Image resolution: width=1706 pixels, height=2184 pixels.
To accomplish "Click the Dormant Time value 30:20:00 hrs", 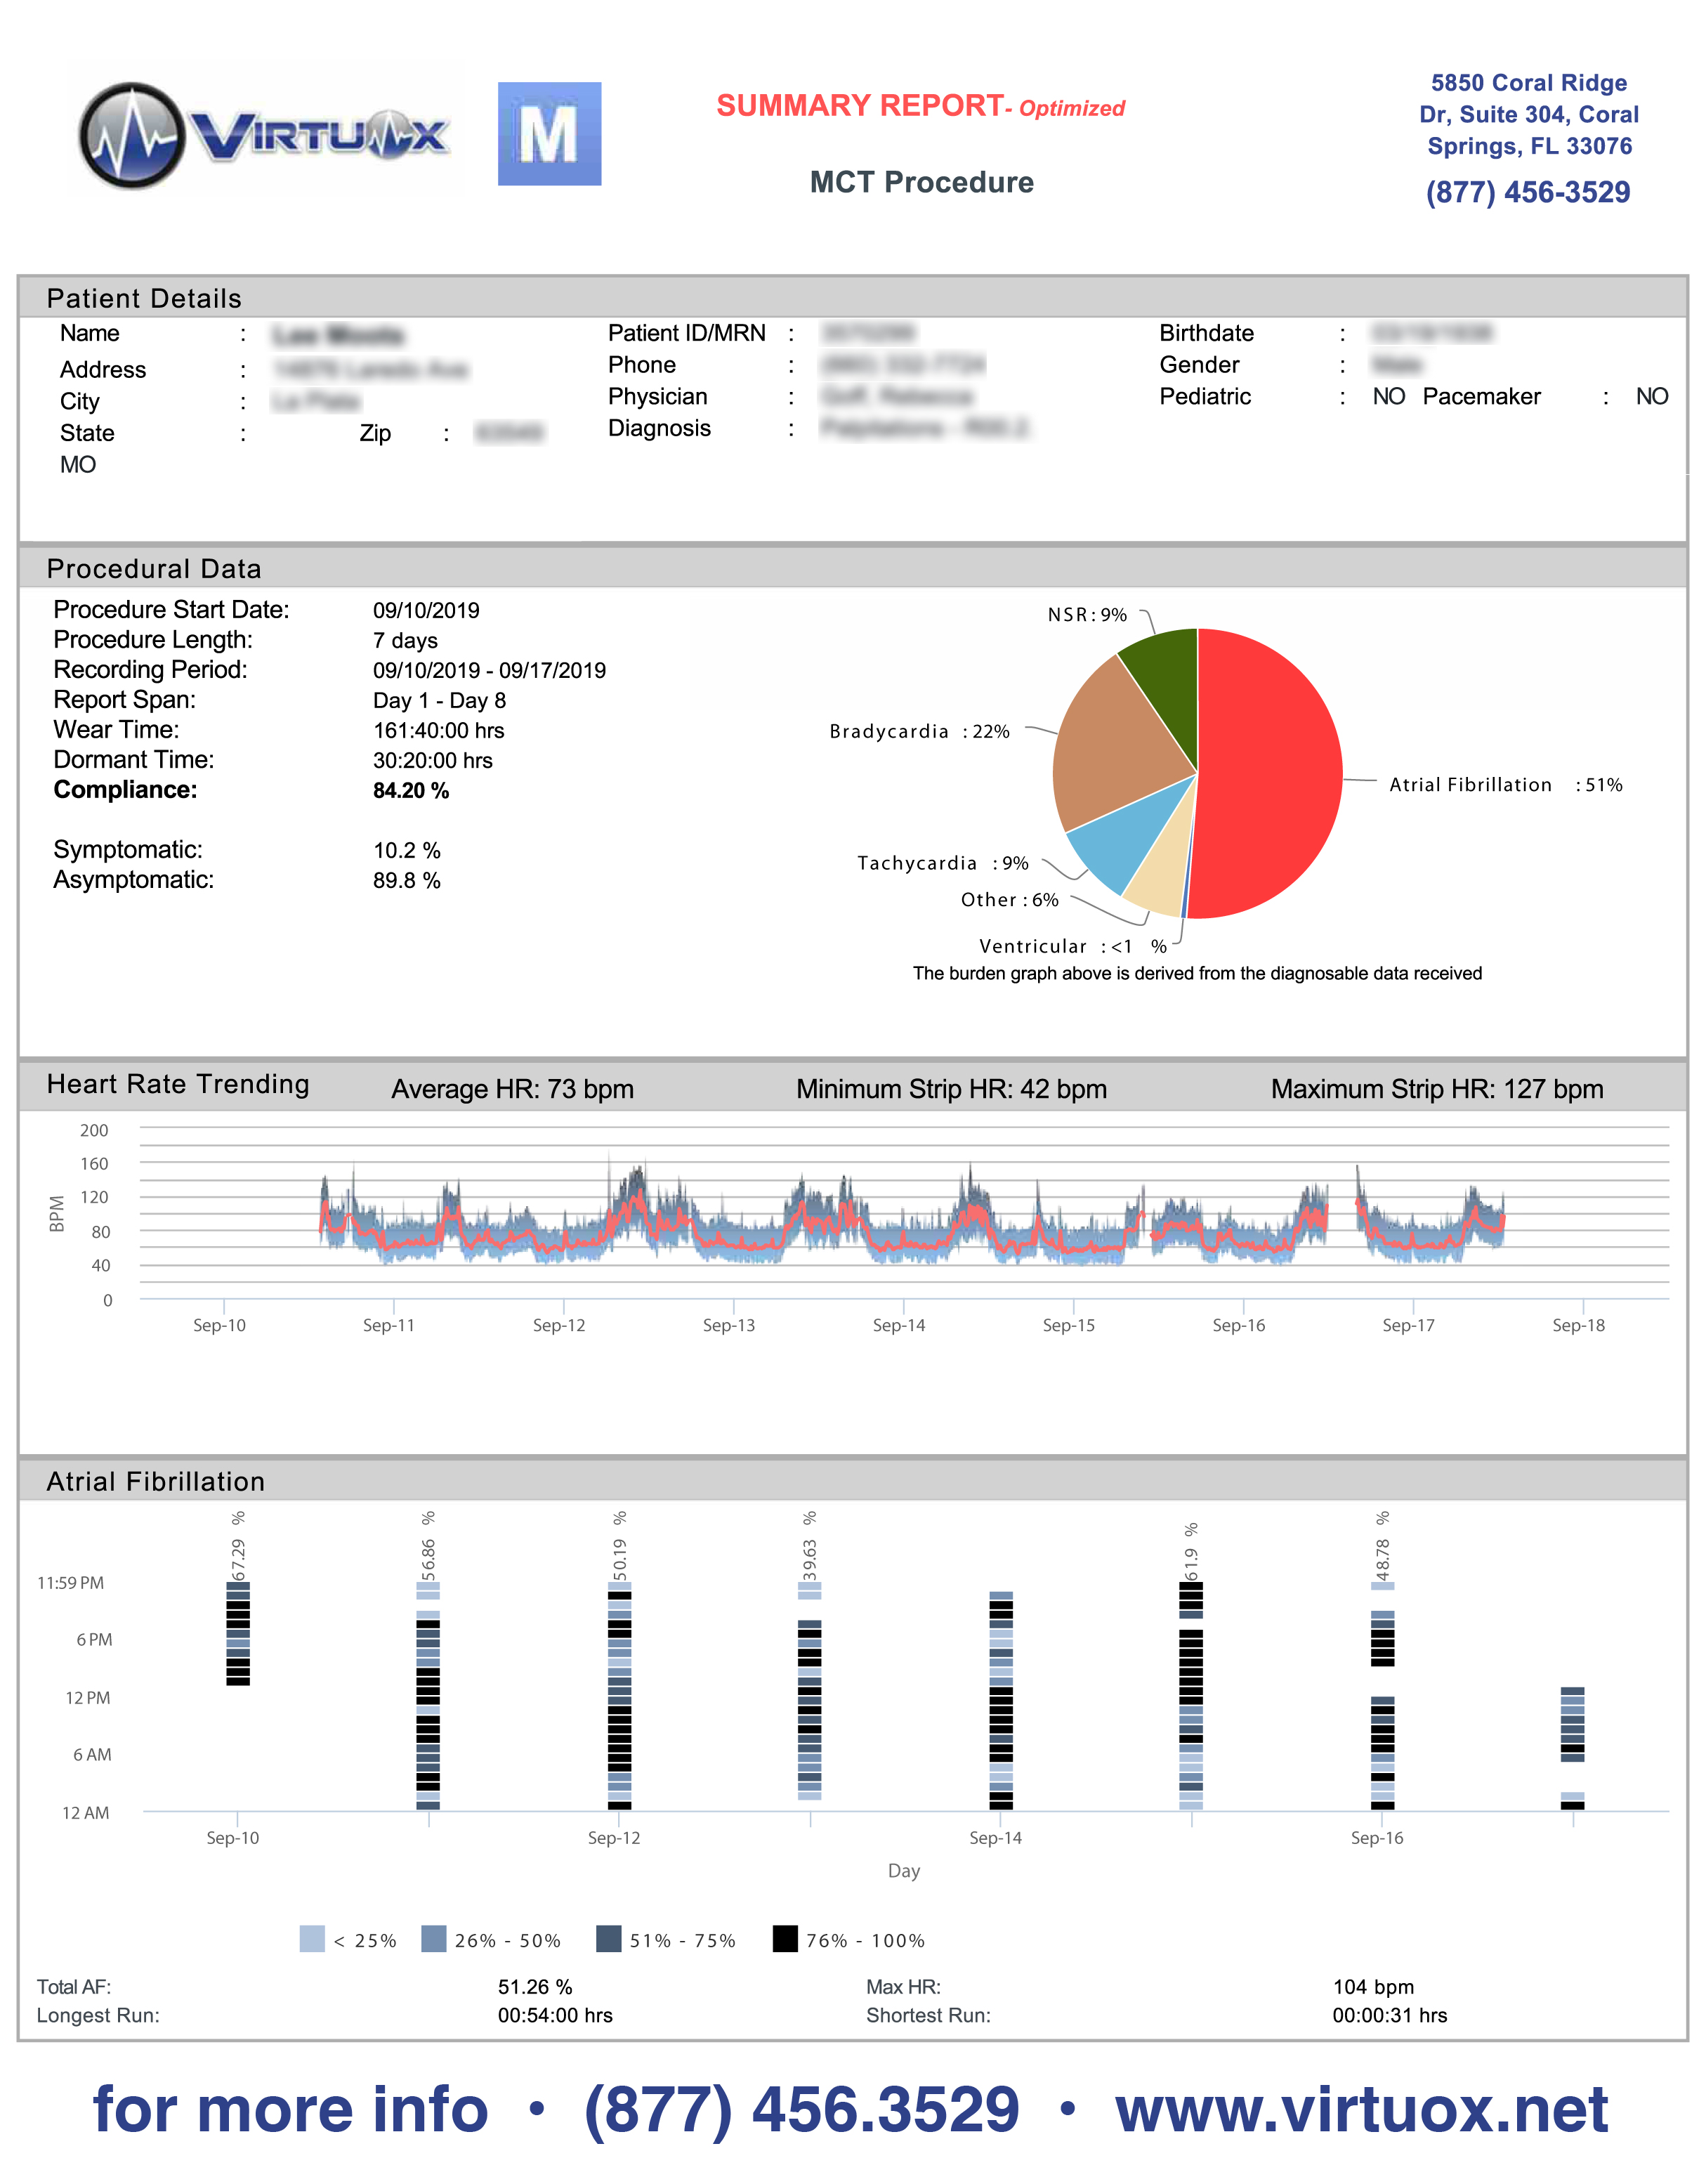I will pyautogui.click(x=432, y=760).
